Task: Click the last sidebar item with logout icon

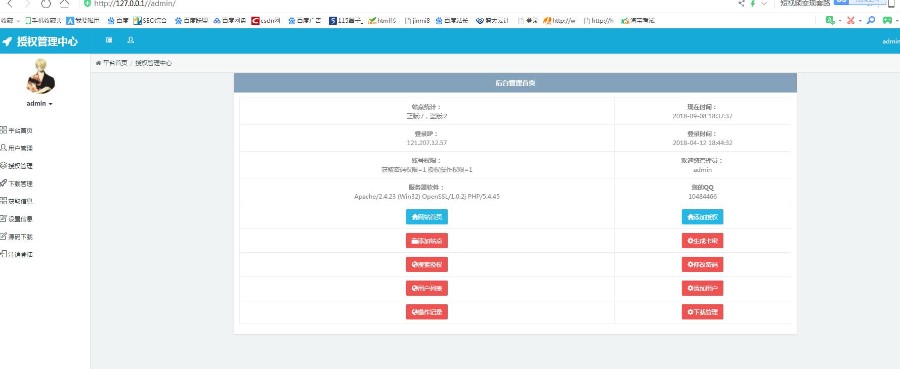Action: point(17,254)
